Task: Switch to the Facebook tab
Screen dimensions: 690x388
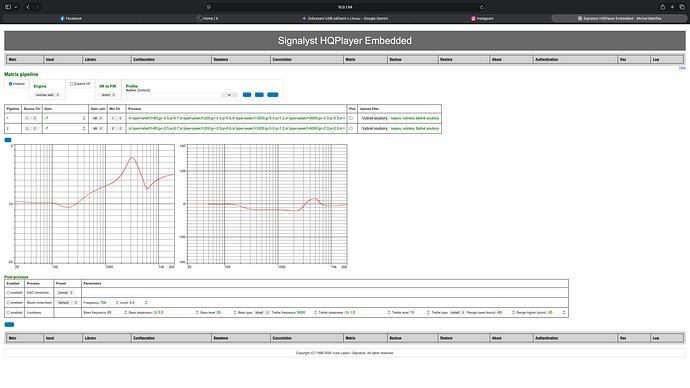Action: (x=71, y=18)
